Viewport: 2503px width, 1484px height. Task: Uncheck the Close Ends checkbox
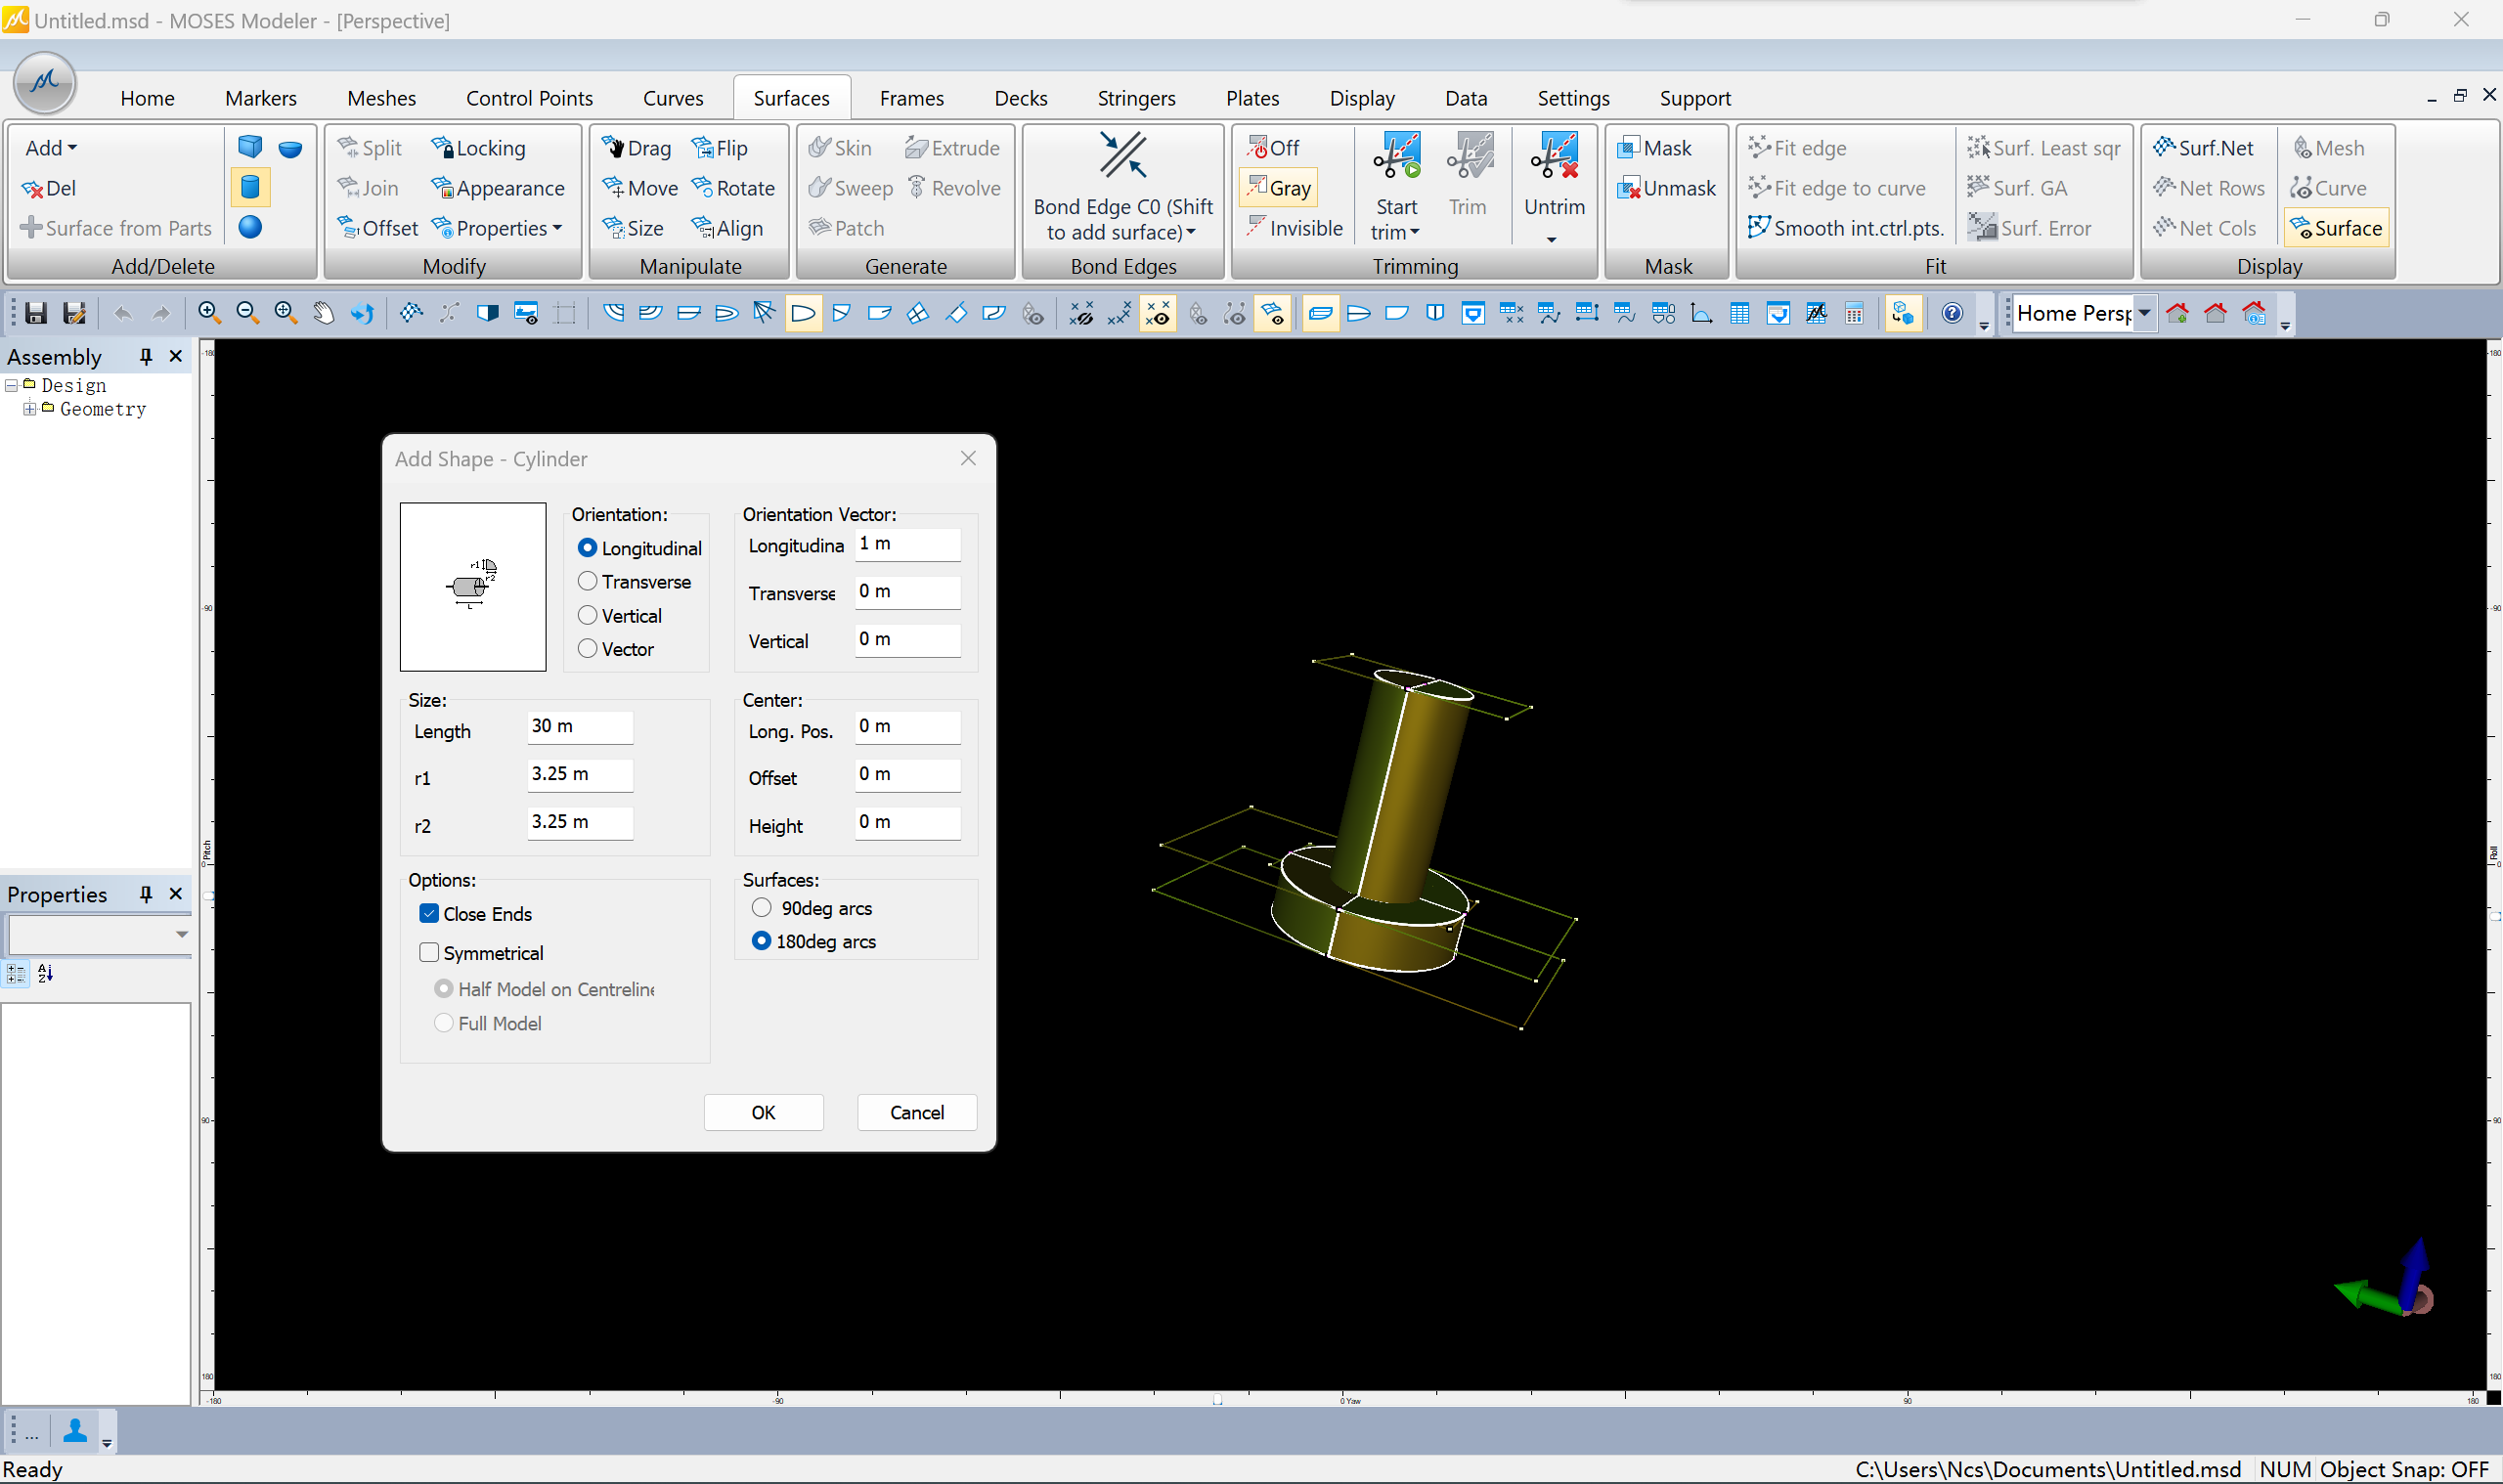point(429,914)
